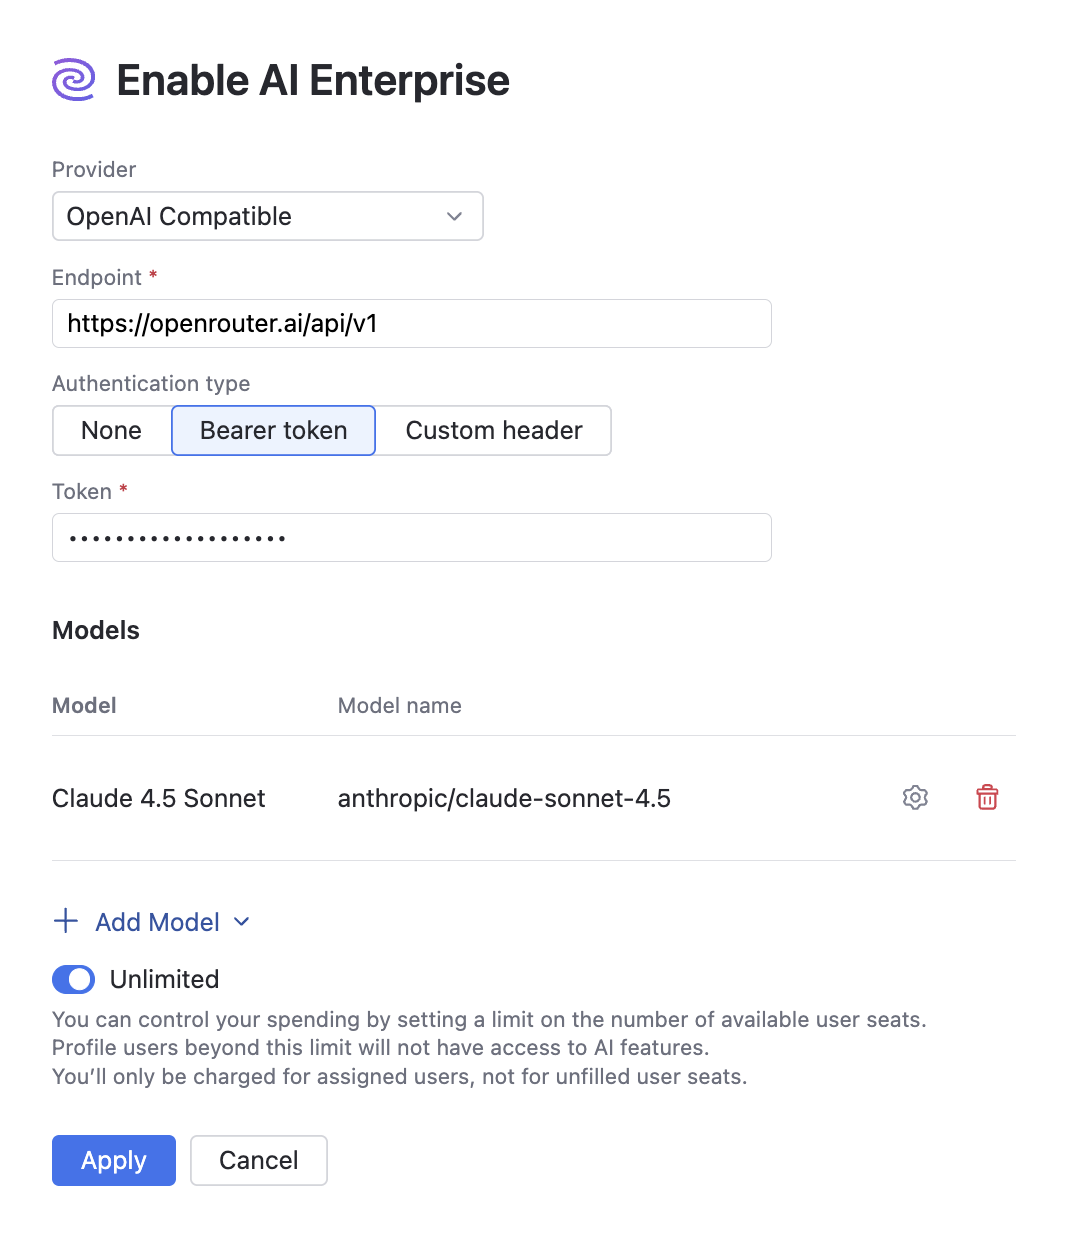The height and width of the screenshot is (1238, 1070).
Task: Click the masked Token input field
Action: (x=411, y=537)
